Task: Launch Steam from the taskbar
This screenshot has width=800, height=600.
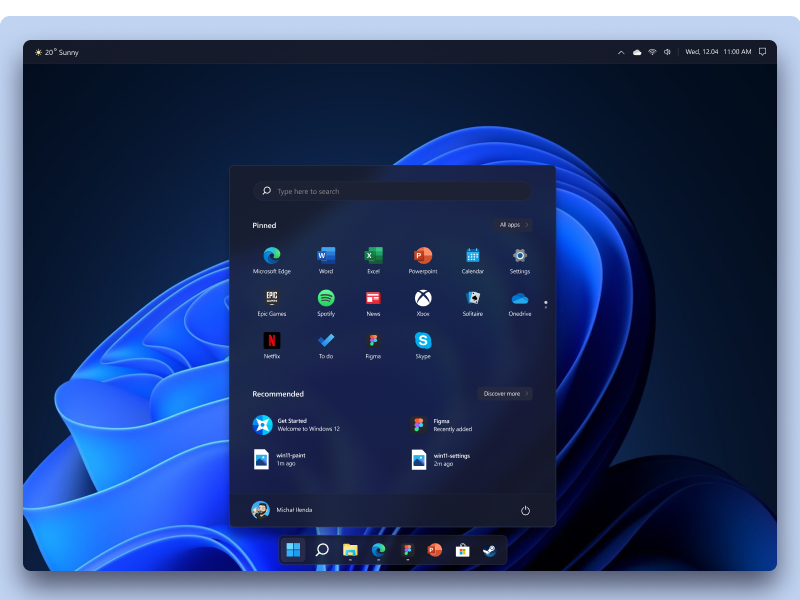Action: coord(489,550)
